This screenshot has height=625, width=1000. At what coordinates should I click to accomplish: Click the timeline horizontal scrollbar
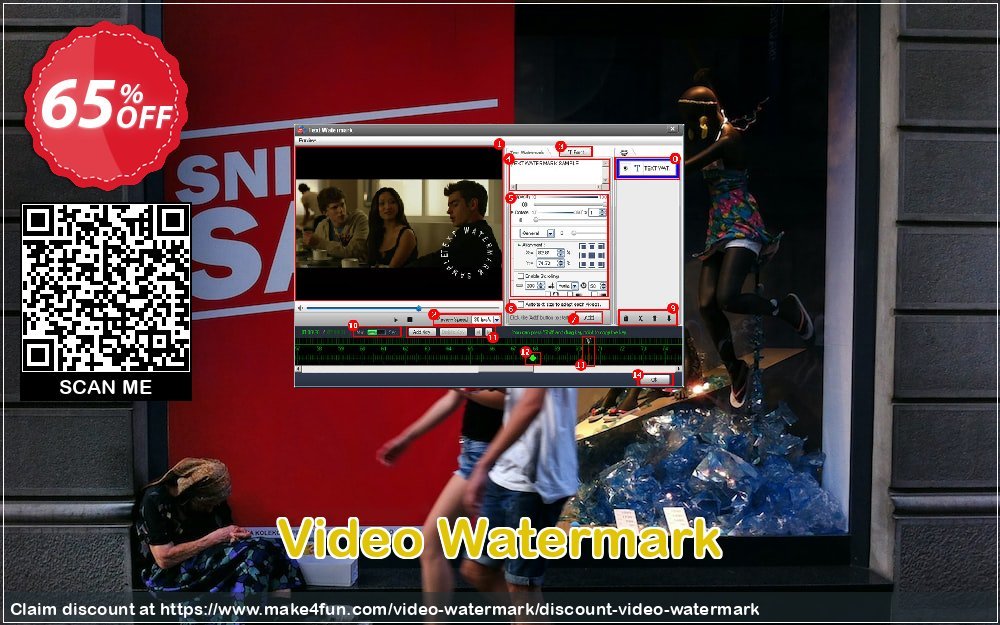489,369
